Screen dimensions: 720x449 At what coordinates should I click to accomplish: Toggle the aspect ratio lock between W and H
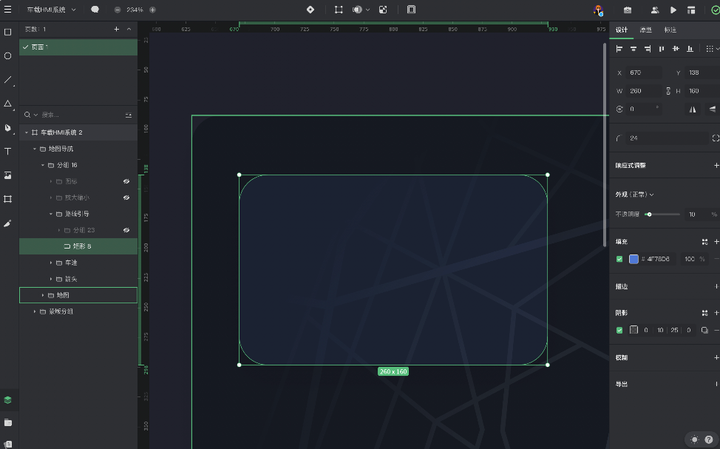[x=668, y=91]
